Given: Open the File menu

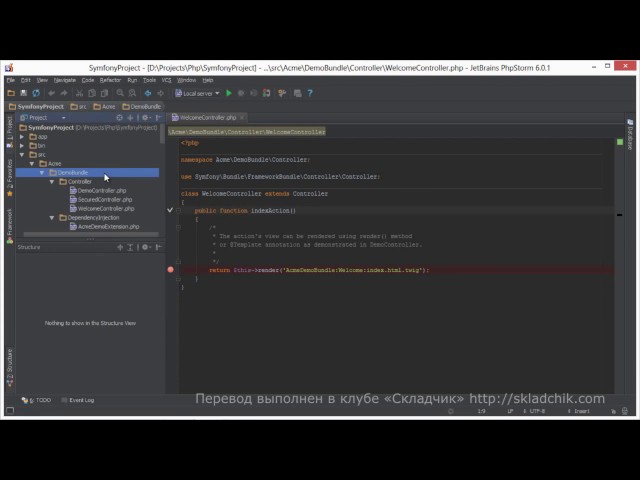Looking at the screenshot, I should coord(11,80).
